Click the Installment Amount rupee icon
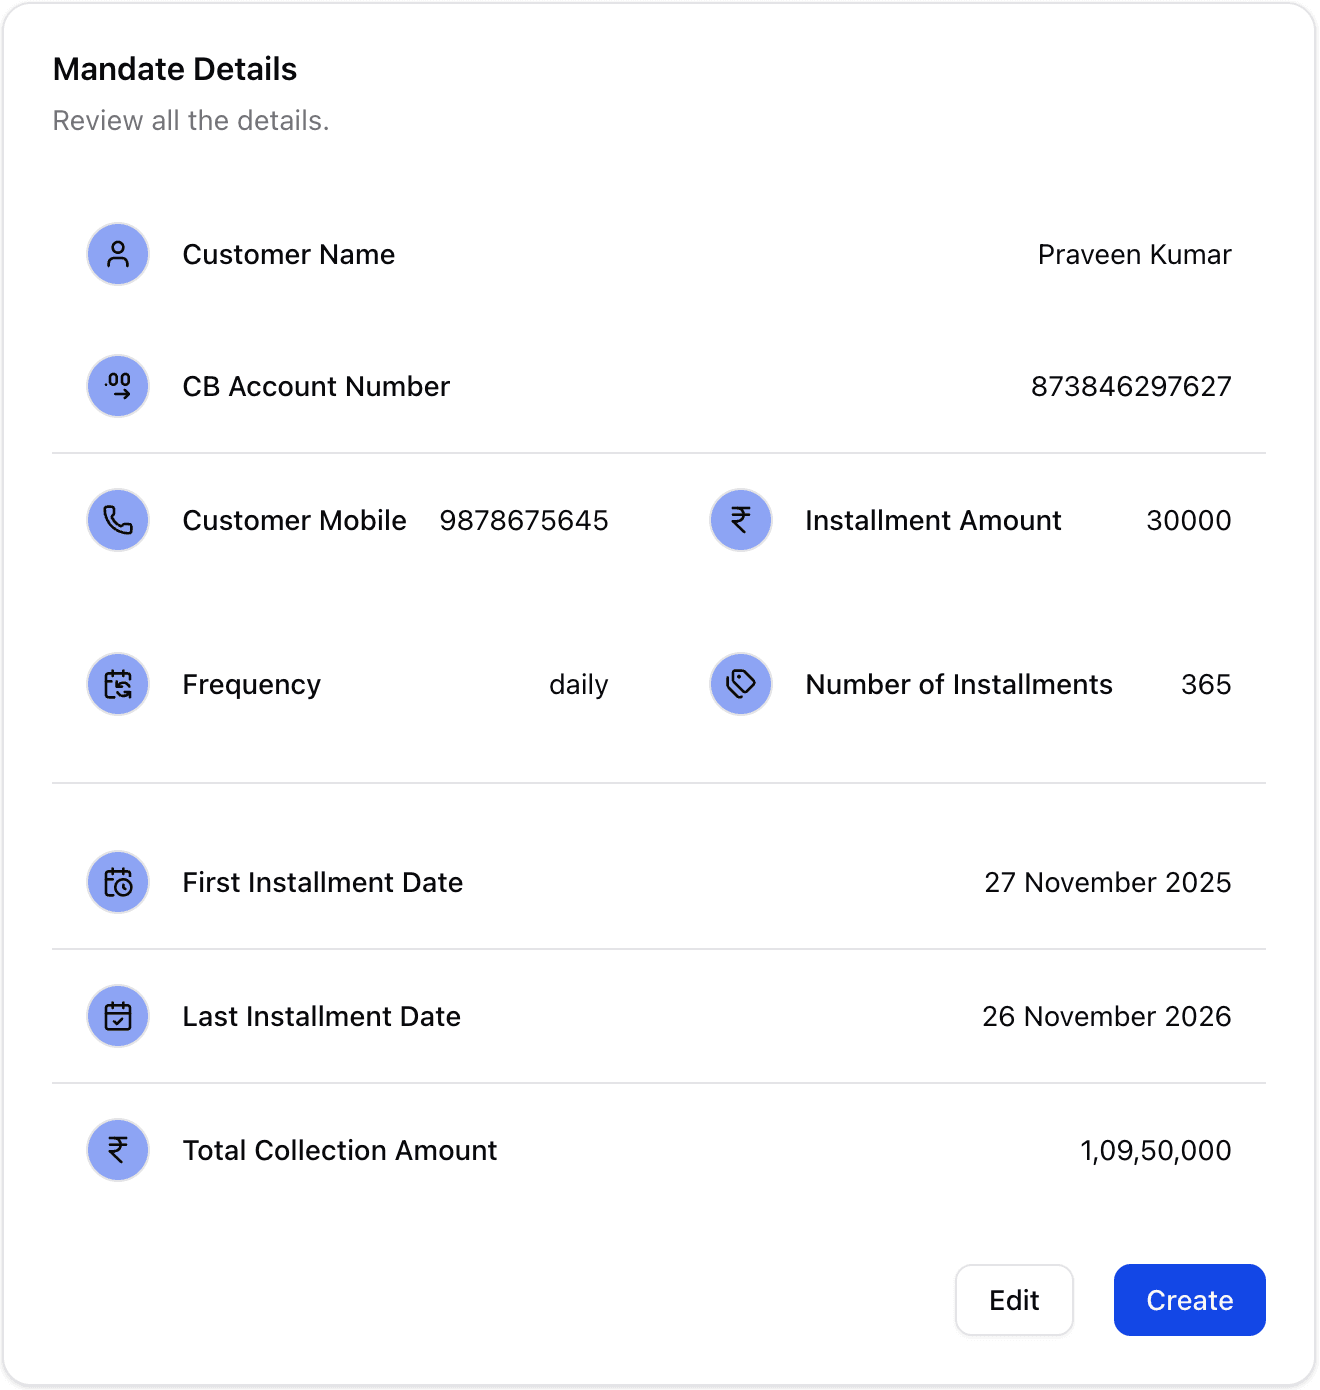 pos(741,520)
